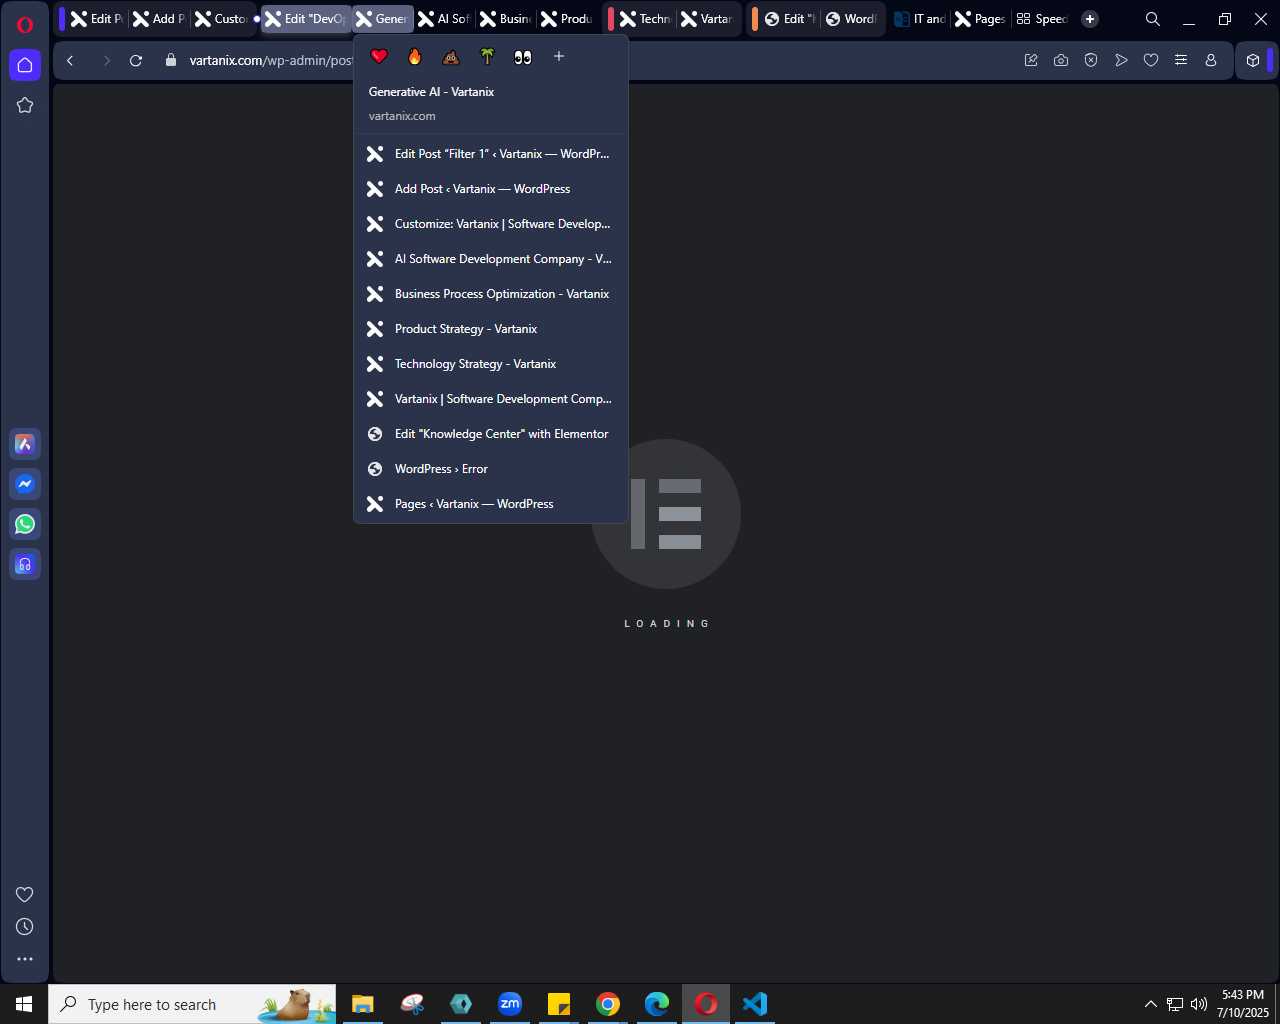The image size is (1280, 1024).
Task: Switch to the 'Gener' tab
Action: click(382, 19)
